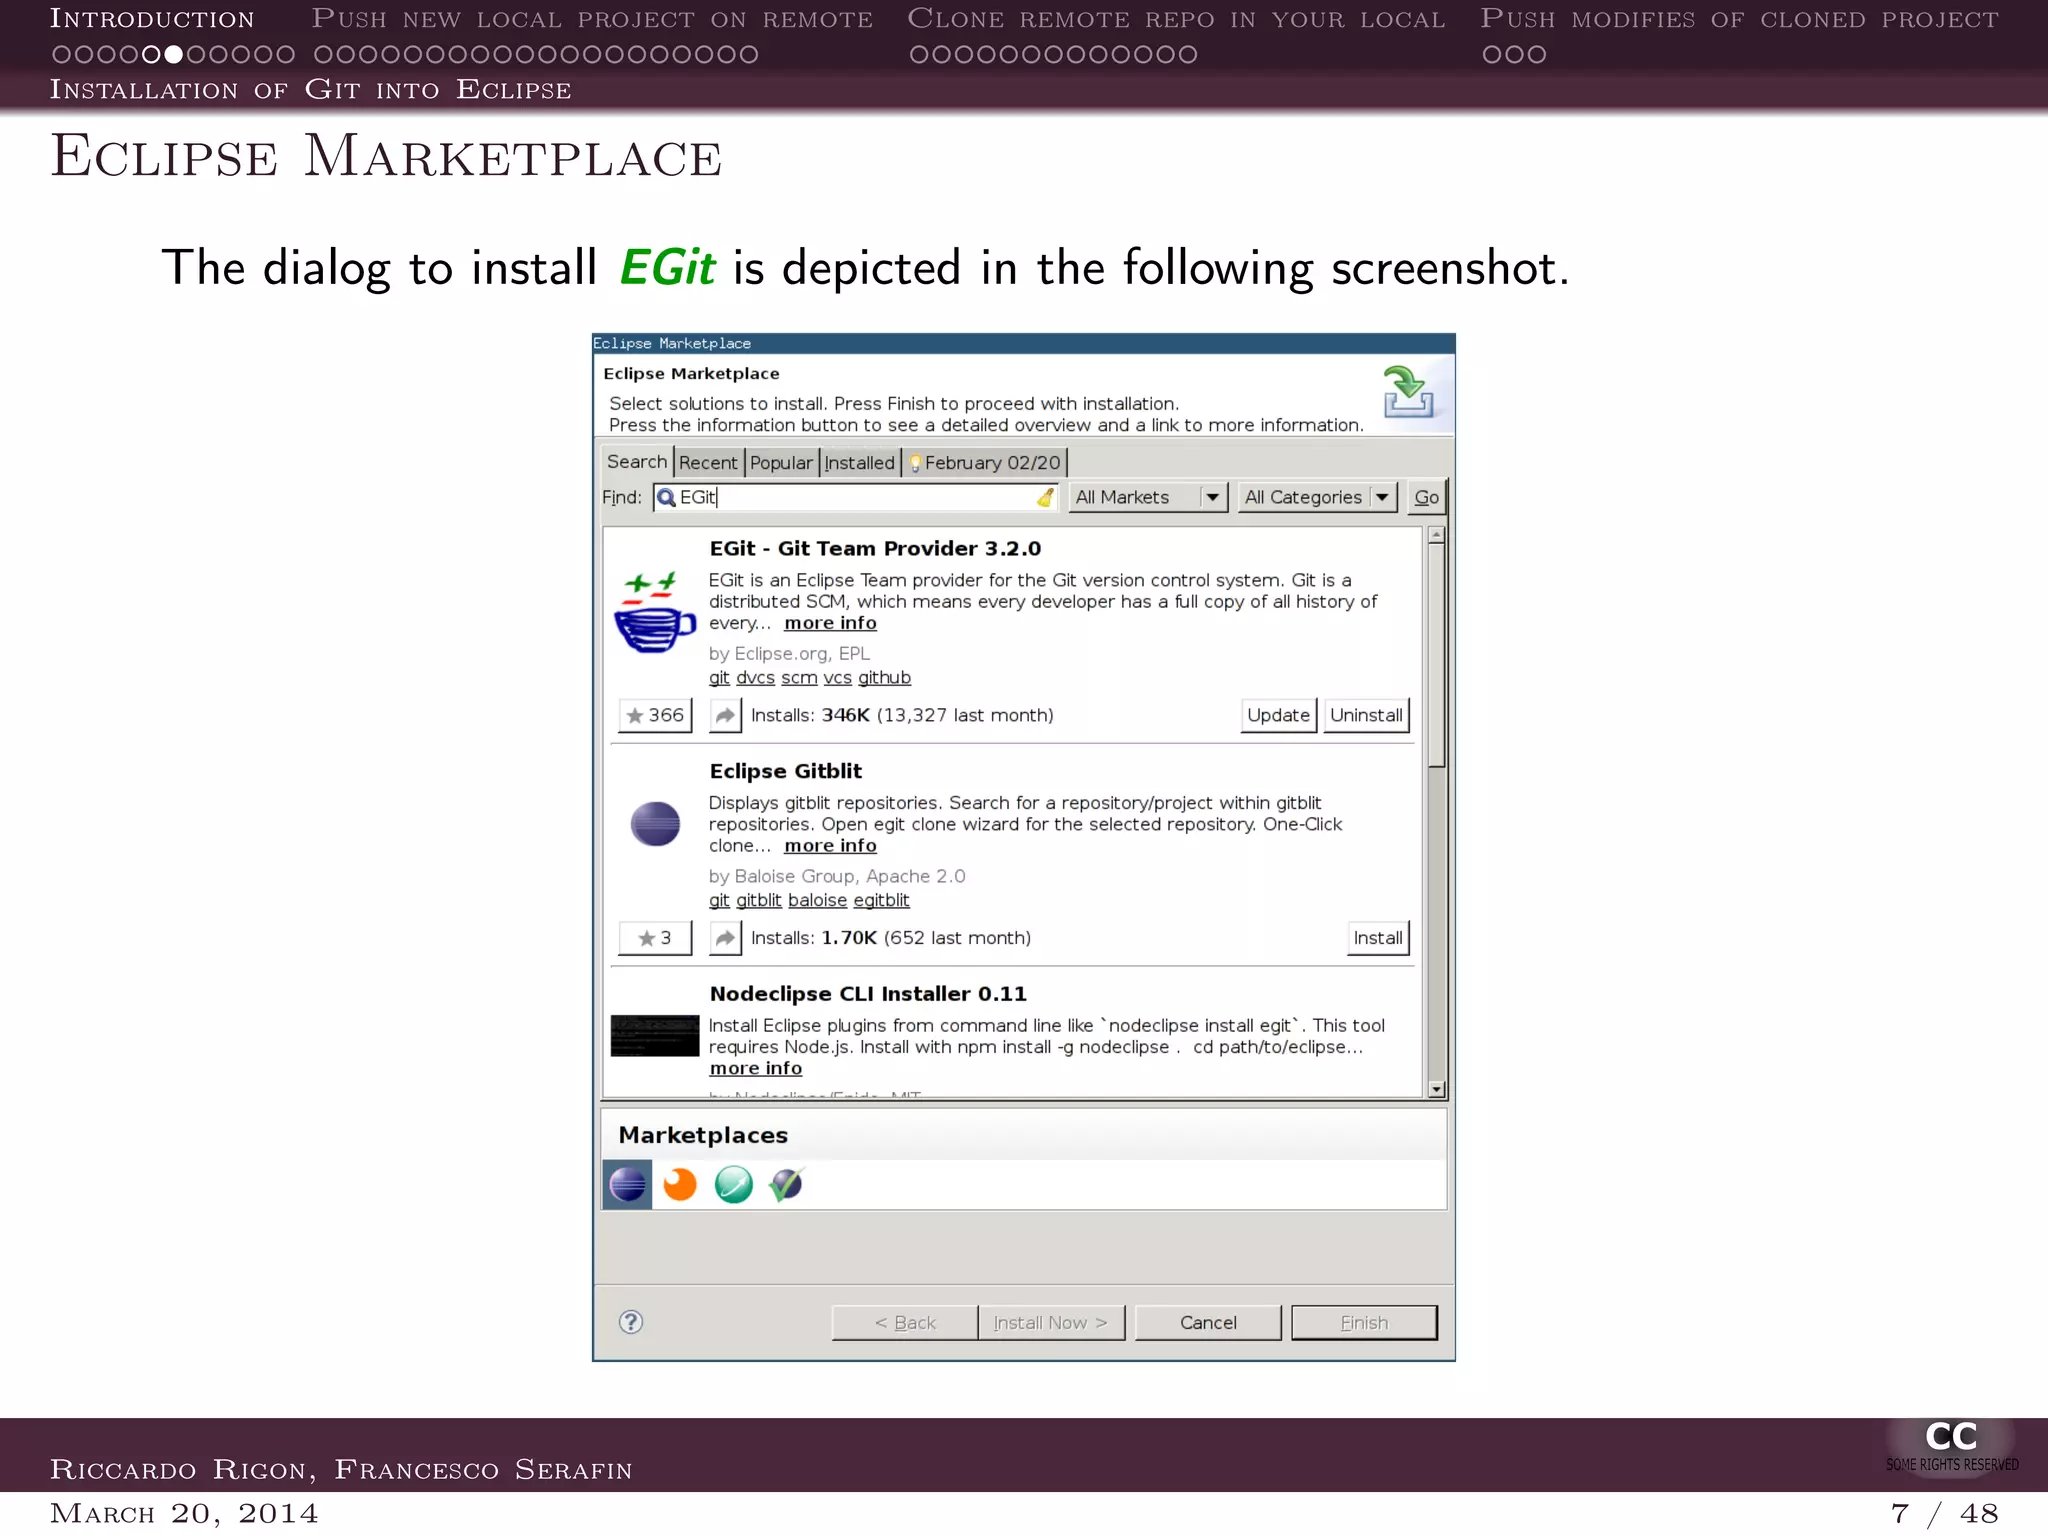Image resolution: width=2048 pixels, height=1536 pixels.
Task: Open the All Categories dropdown
Action: coord(1317,497)
